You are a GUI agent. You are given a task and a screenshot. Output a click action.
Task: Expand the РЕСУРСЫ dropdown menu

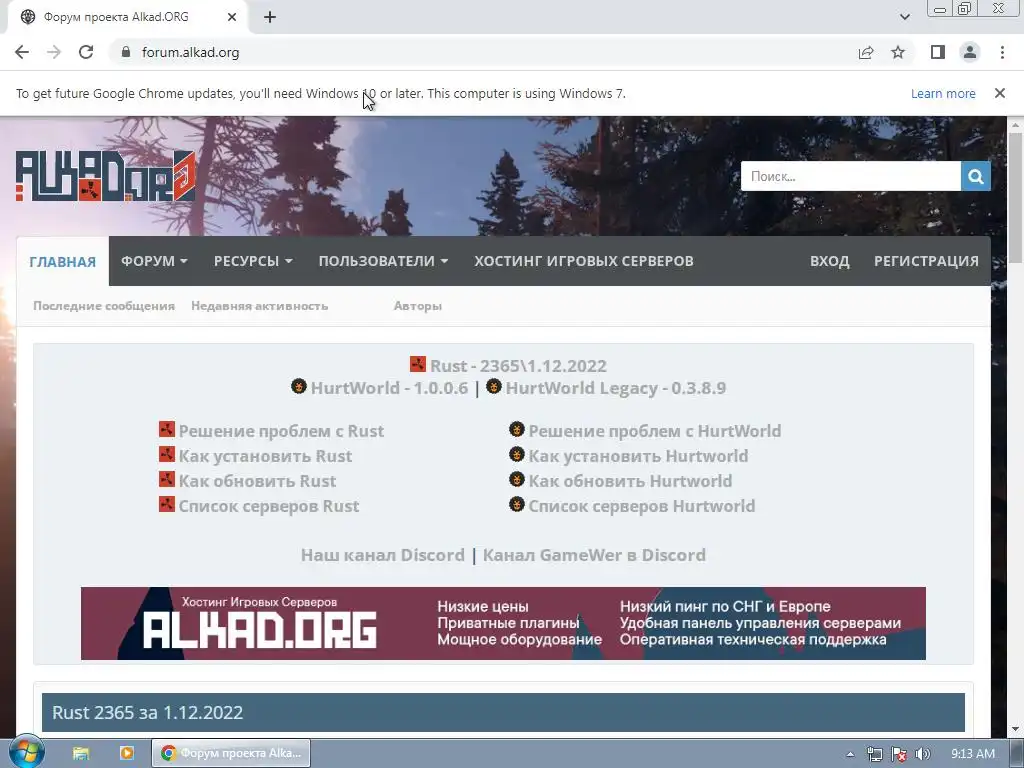[x=253, y=261]
